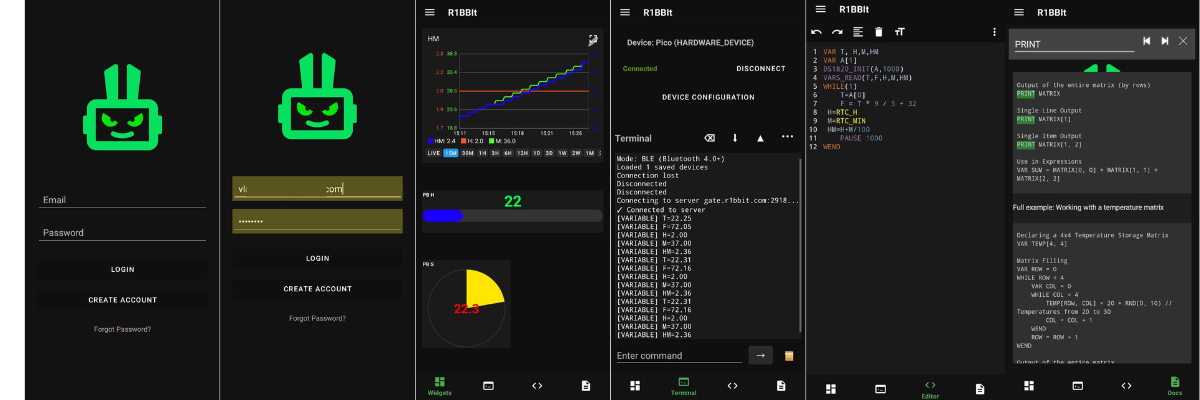Switch to the Widgets tab
Image resolution: width=1200 pixels, height=400 pixels.
(440, 387)
